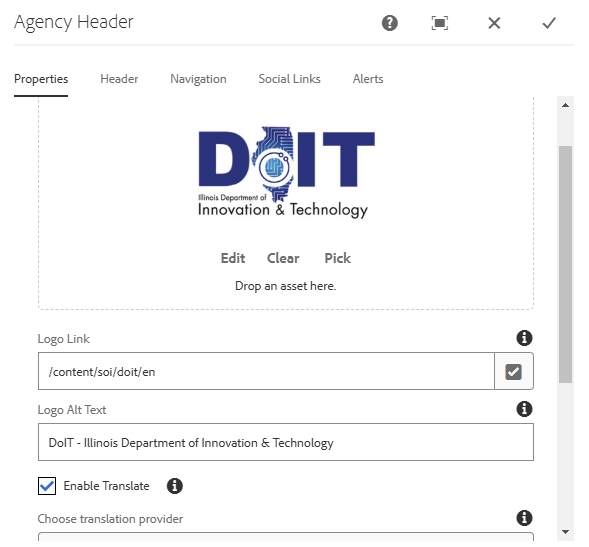
Task: Click the scrollbar up arrow
Action: 565,105
